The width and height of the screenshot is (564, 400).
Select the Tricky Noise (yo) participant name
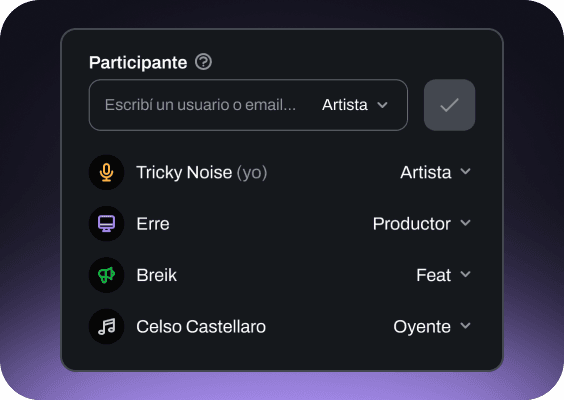201,172
